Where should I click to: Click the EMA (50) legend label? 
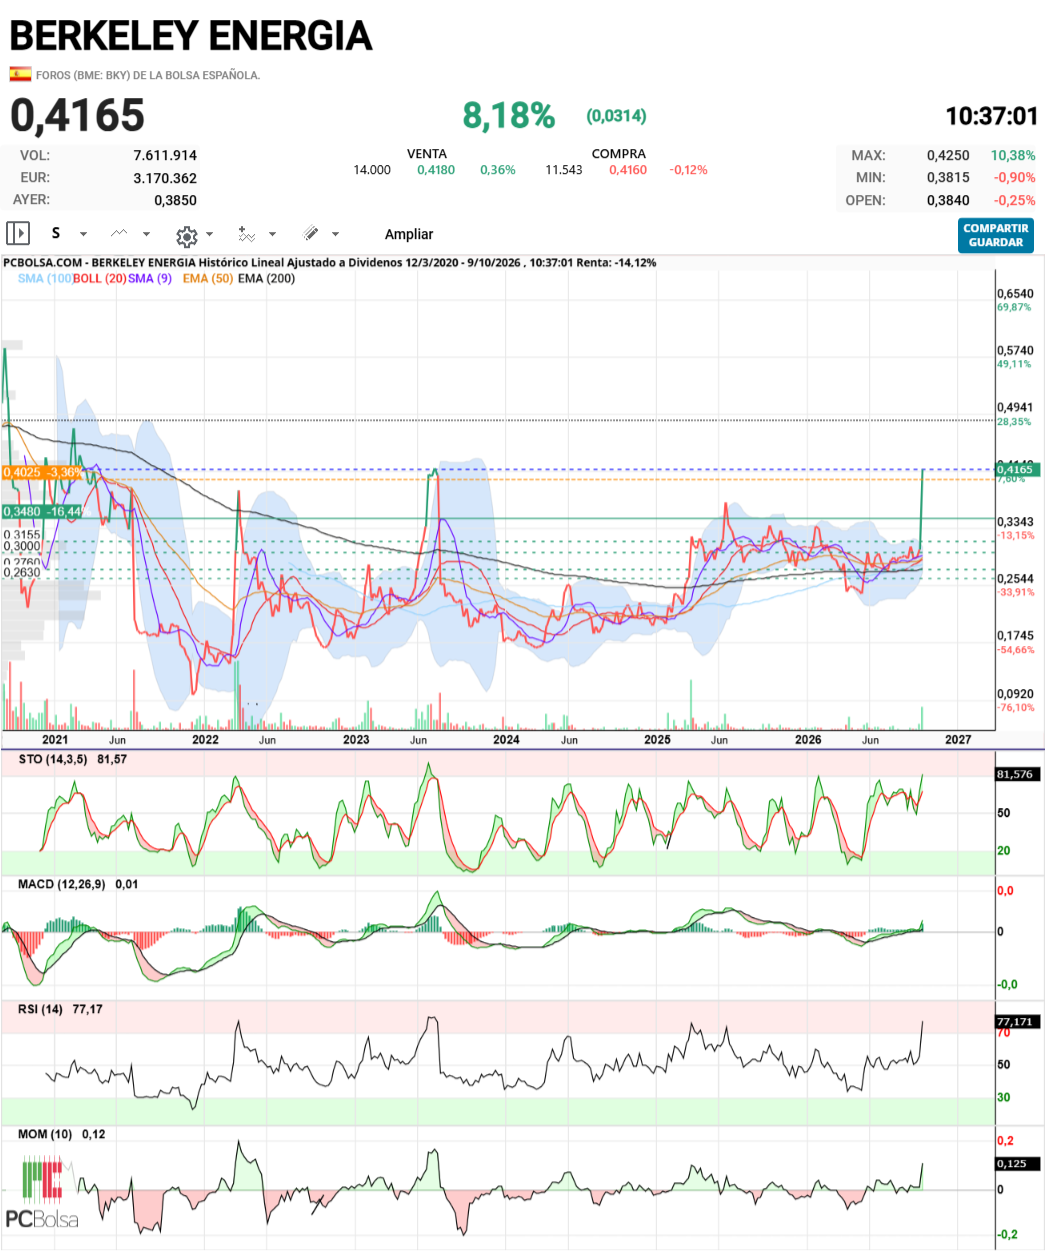click(208, 278)
